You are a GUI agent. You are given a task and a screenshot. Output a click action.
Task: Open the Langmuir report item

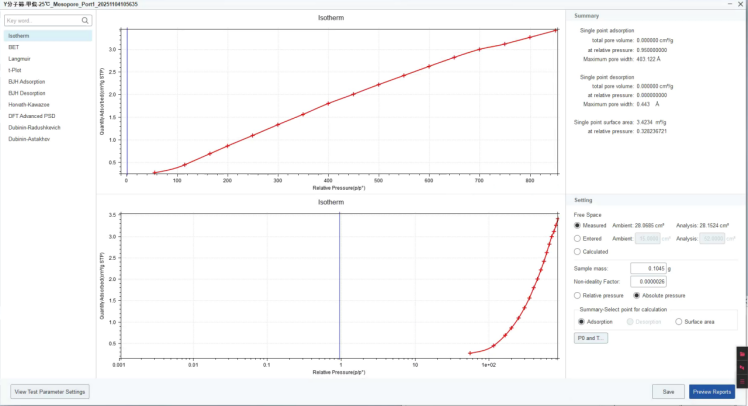(17, 58)
